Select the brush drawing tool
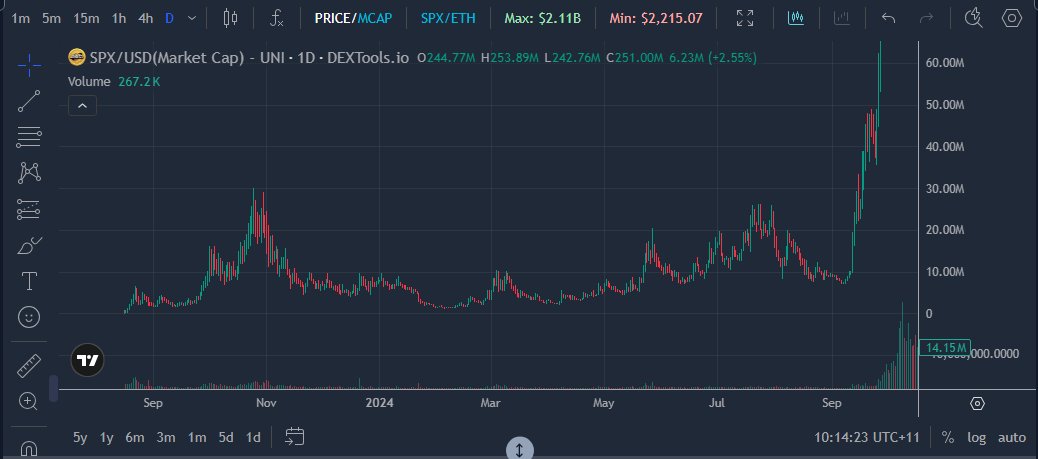Screen dimensions: 1038x459 pyautogui.click(x=29, y=246)
